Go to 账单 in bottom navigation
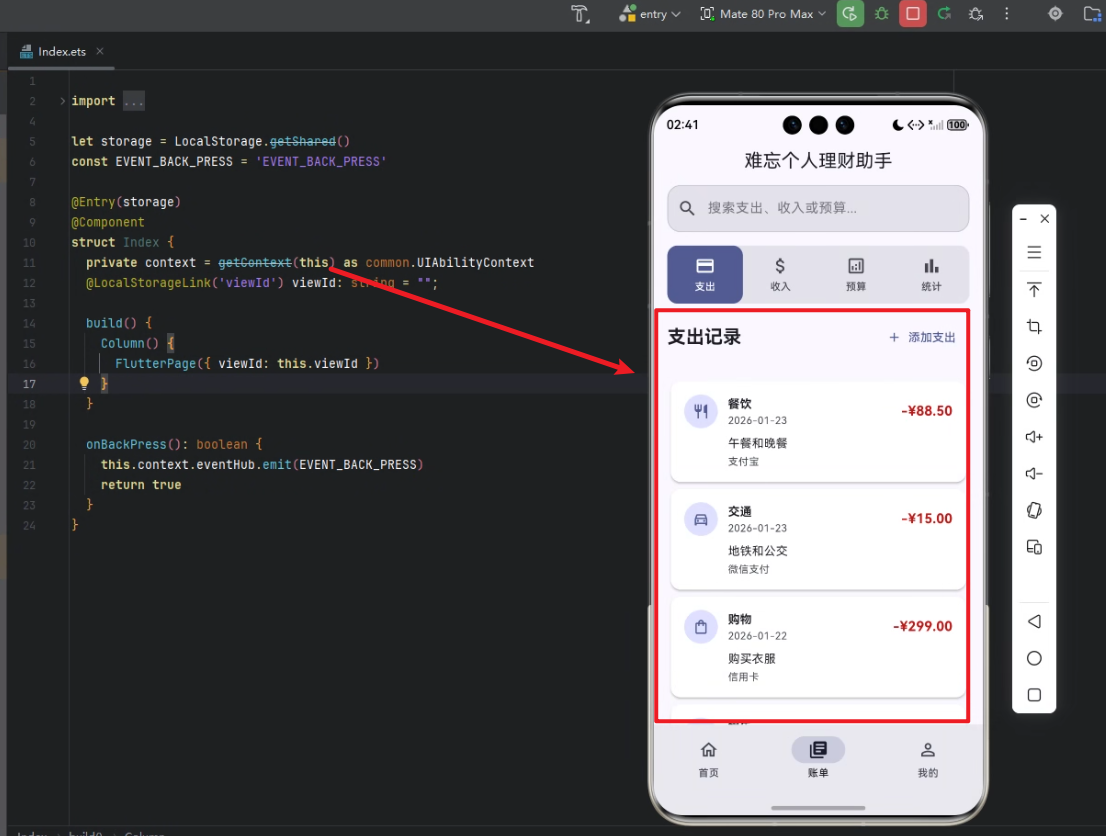1106x836 pixels. tap(818, 758)
